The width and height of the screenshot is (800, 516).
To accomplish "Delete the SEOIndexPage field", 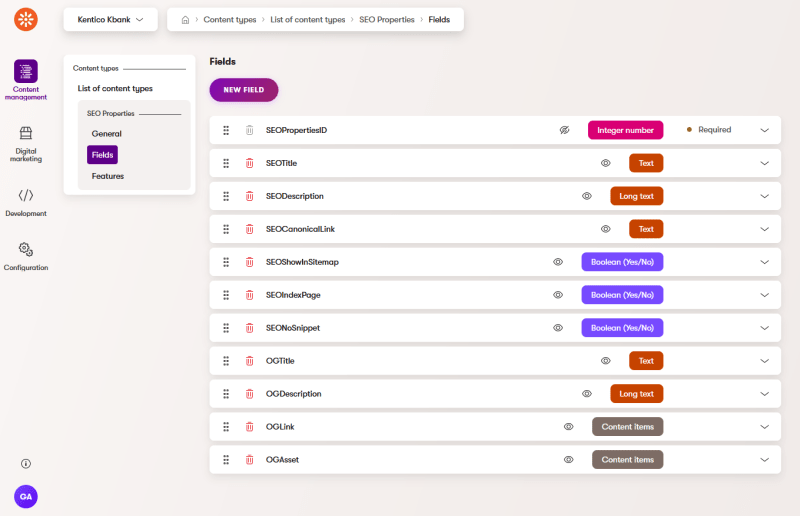I will pos(249,295).
